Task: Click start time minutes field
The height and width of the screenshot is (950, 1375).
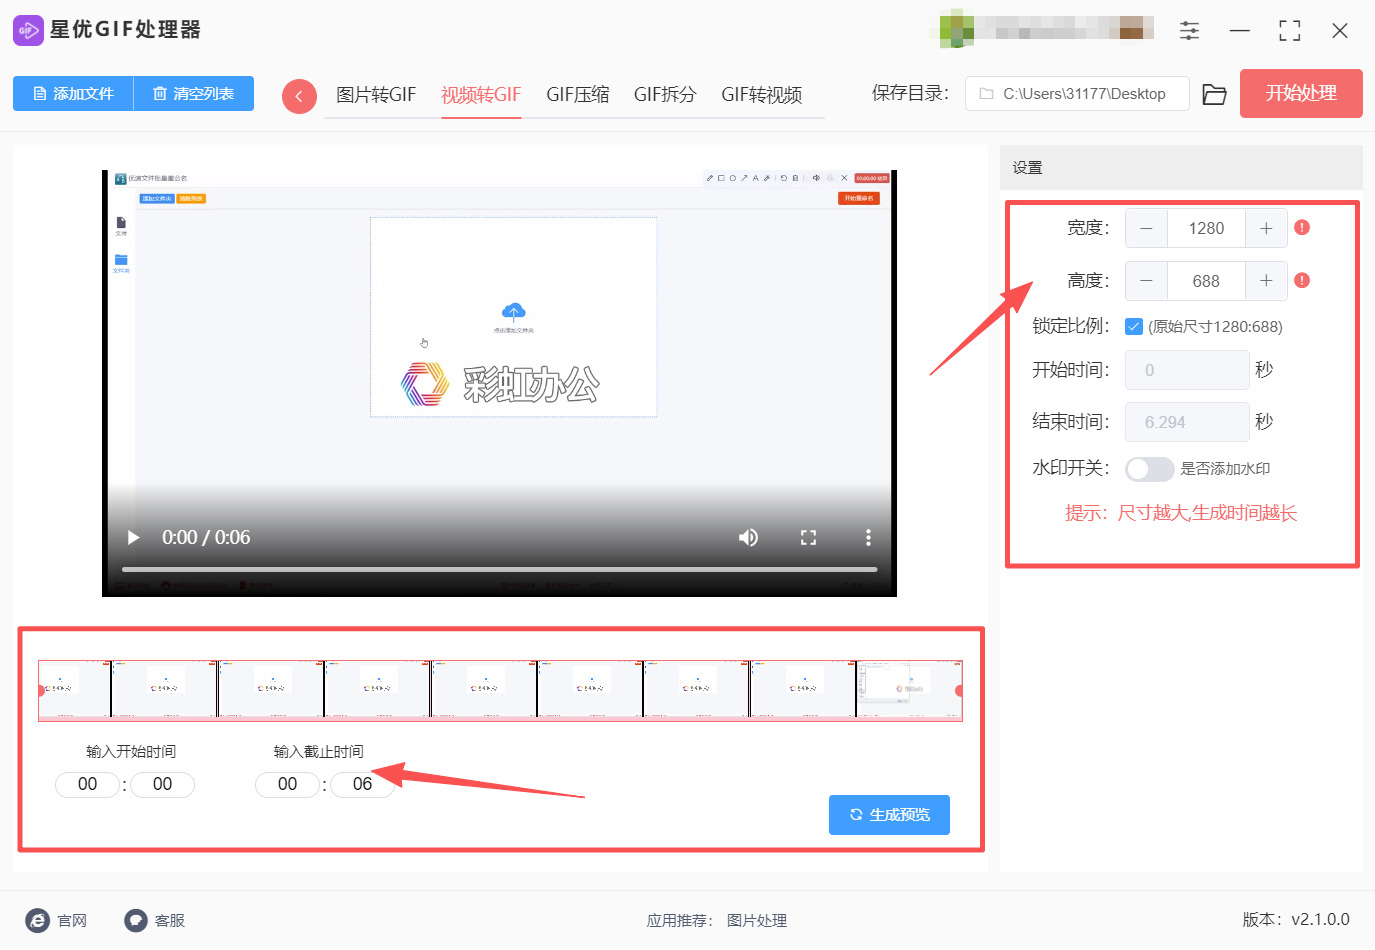Action: click(88, 785)
